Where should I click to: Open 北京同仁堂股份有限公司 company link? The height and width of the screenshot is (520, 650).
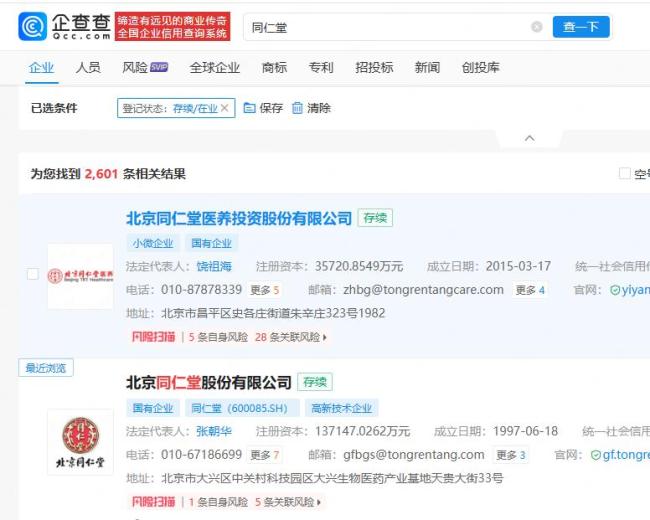209,382
